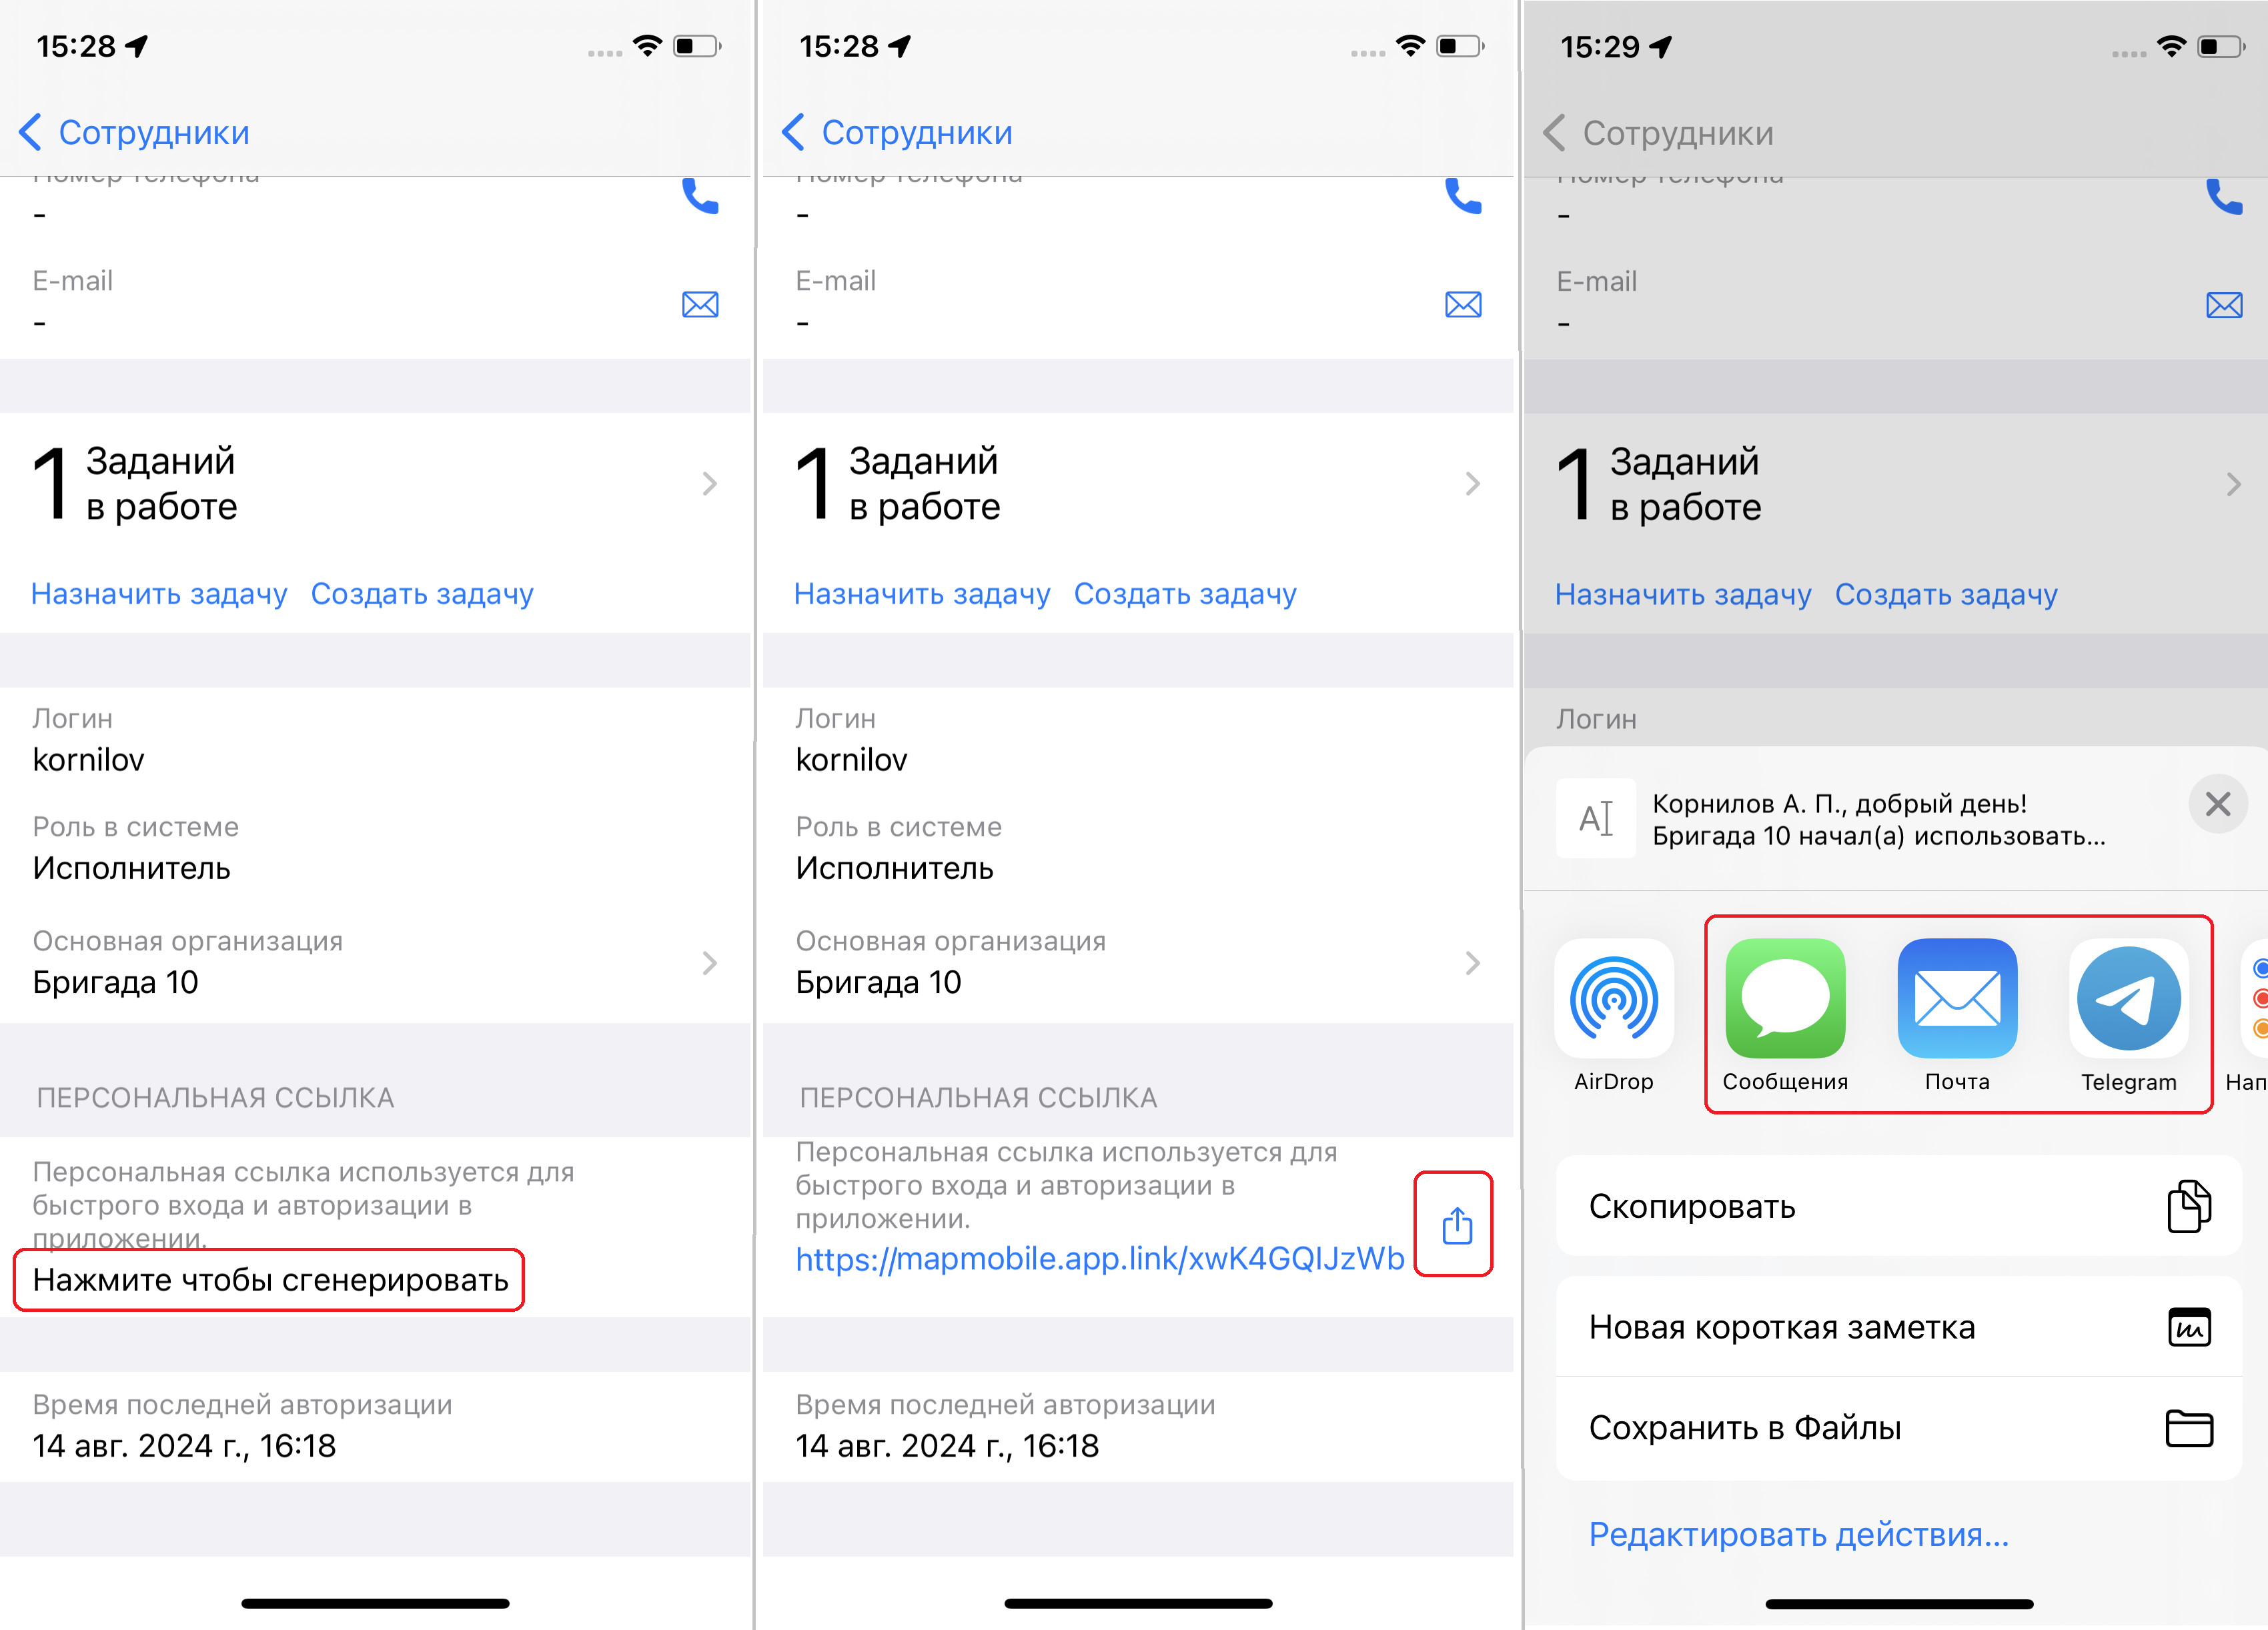Tap the share icon next to personal link

click(x=1457, y=1225)
